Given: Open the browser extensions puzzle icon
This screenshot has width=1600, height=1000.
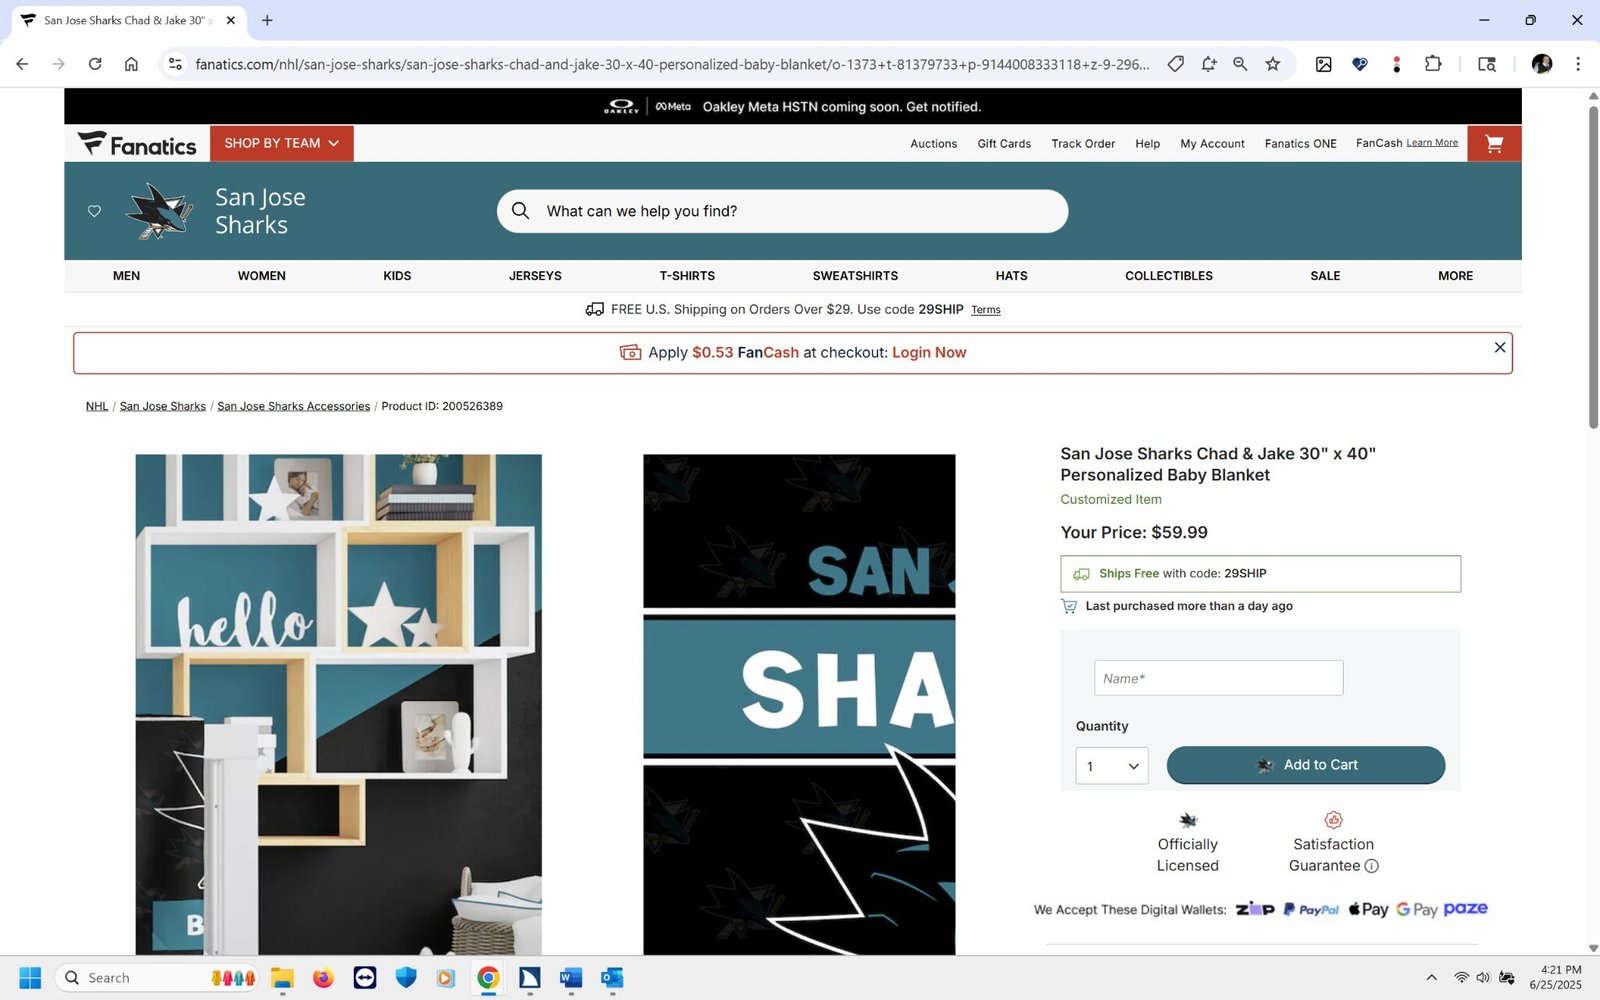Looking at the screenshot, I should coord(1433,64).
